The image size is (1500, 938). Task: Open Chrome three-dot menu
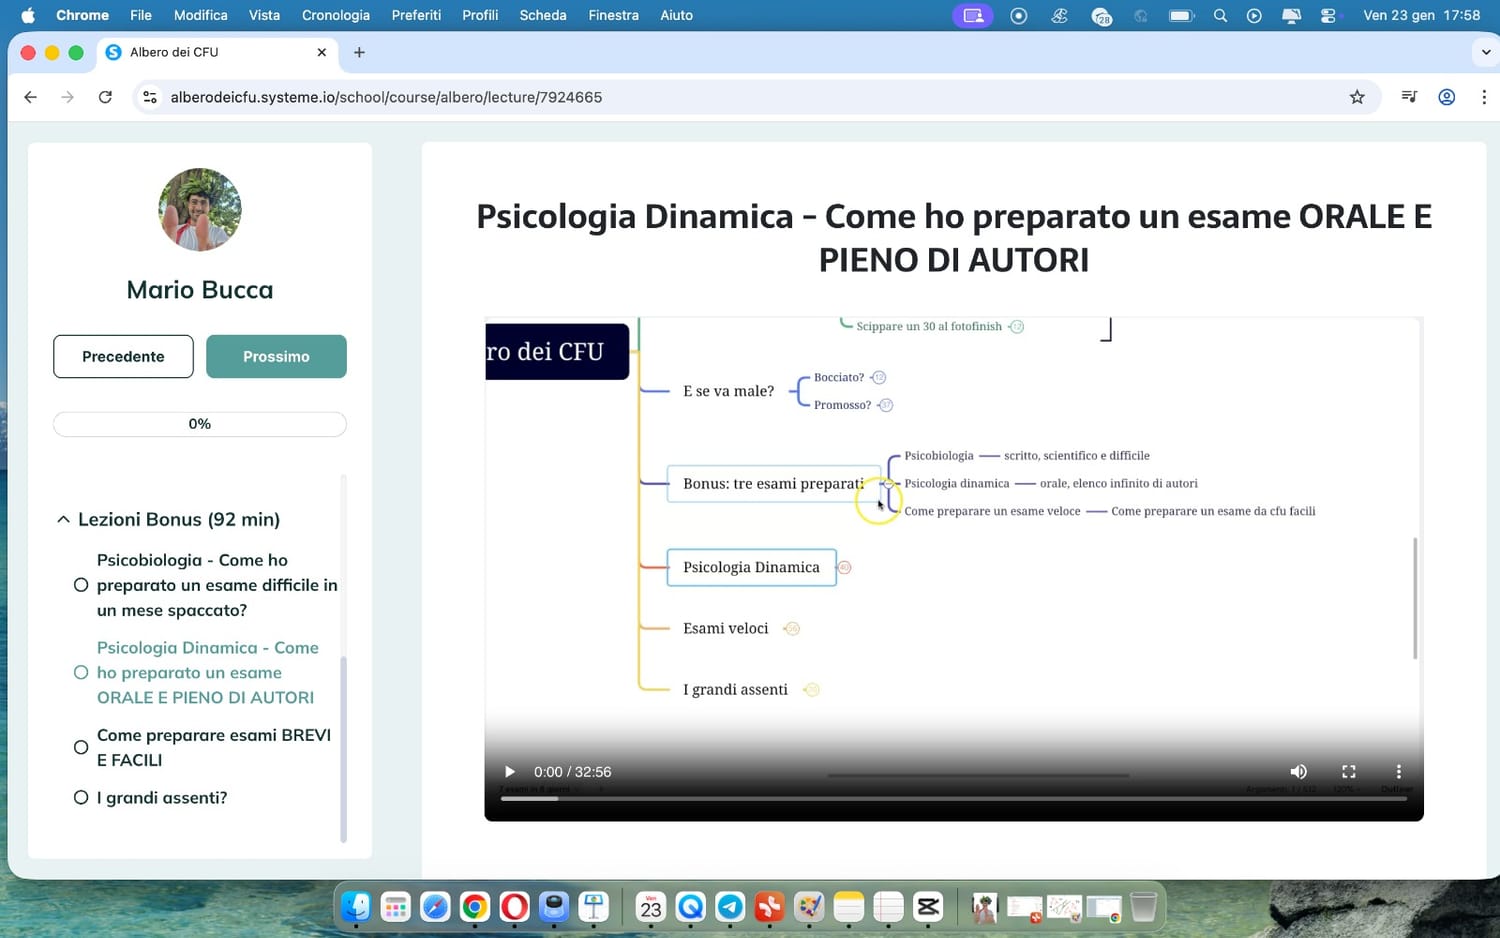[x=1484, y=97]
